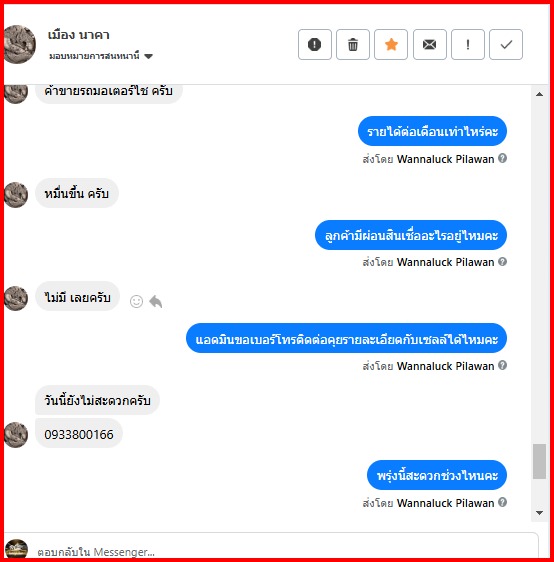Toggle the orange star follow-up button
This screenshot has height=562, width=554.
pos(391,44)
